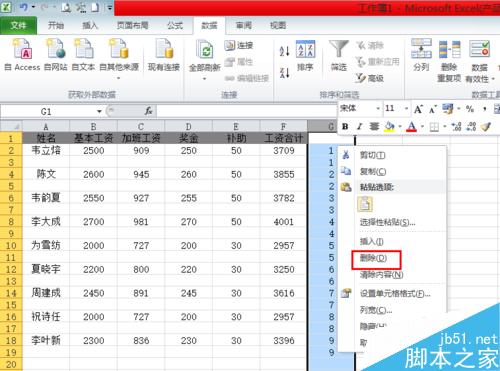Switch to the Page Layout tab
The height and width of the screenshot is (371, 500).
pos(132,25)
